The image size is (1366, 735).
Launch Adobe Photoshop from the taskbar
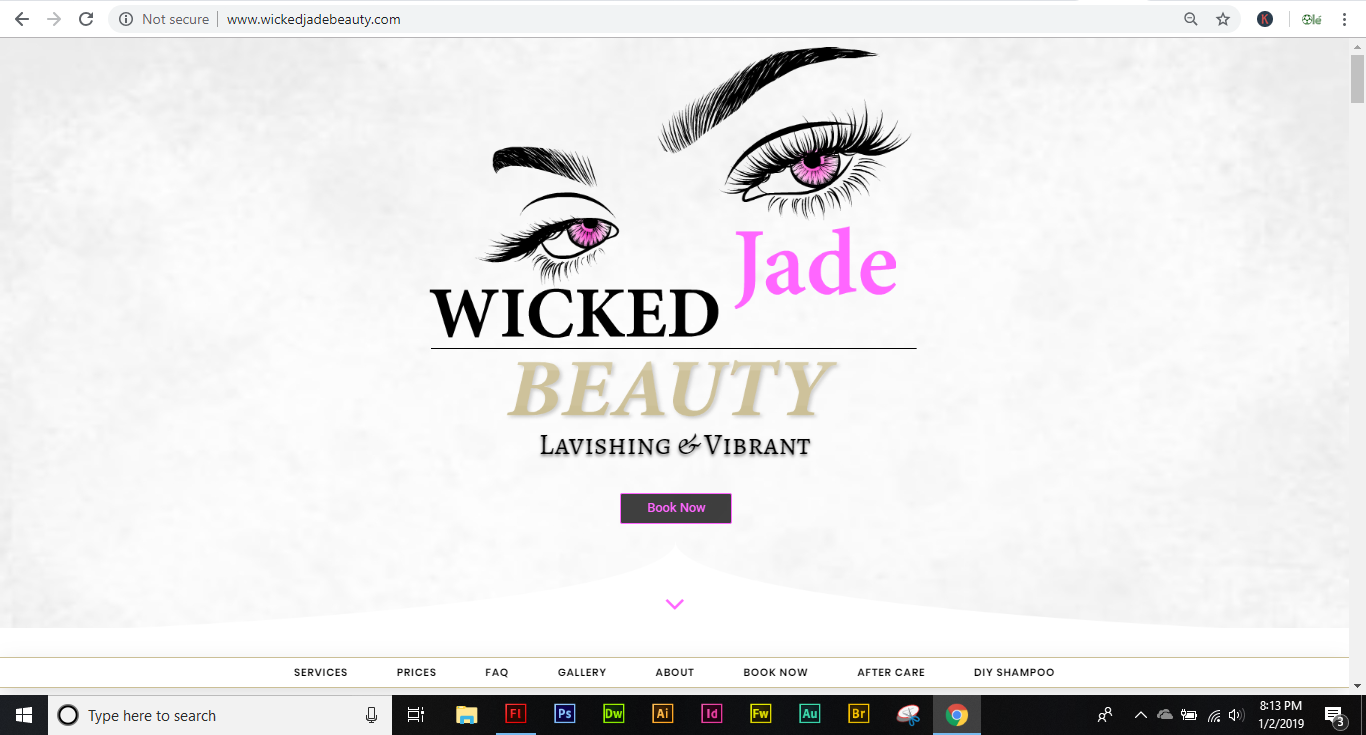[x=564, y=714]
